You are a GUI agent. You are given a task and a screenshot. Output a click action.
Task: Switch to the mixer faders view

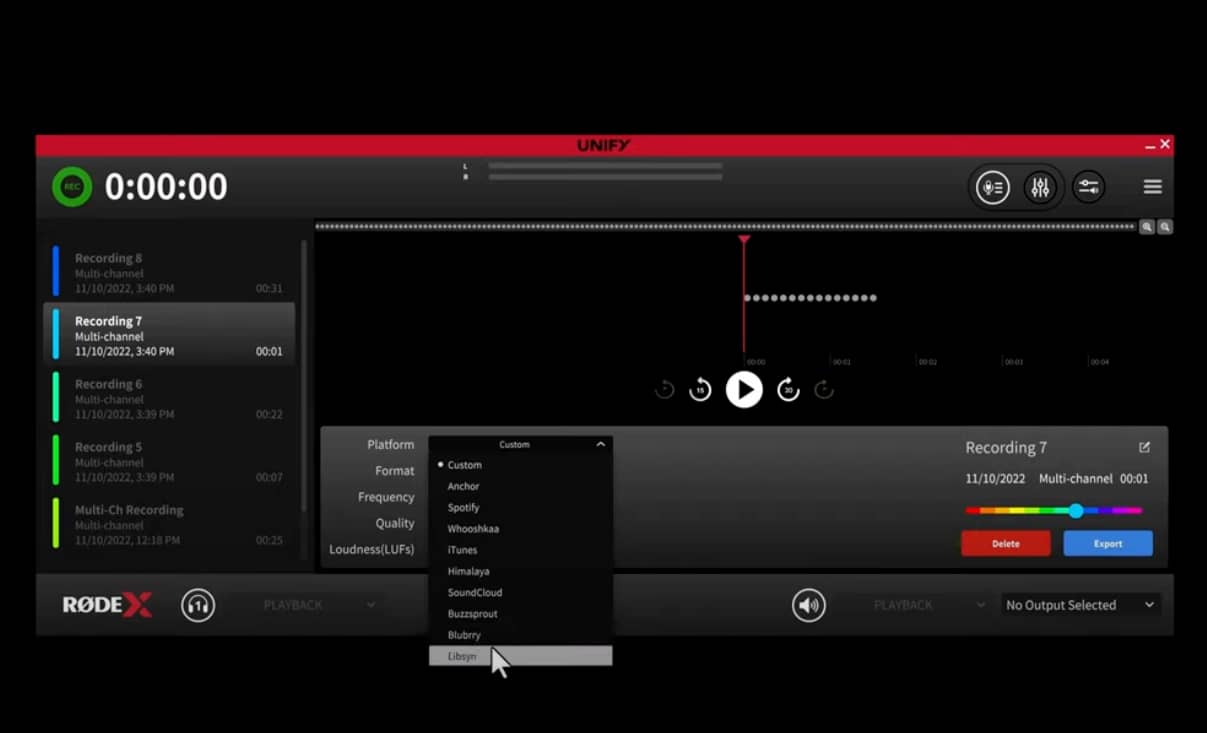[1040, 187]
